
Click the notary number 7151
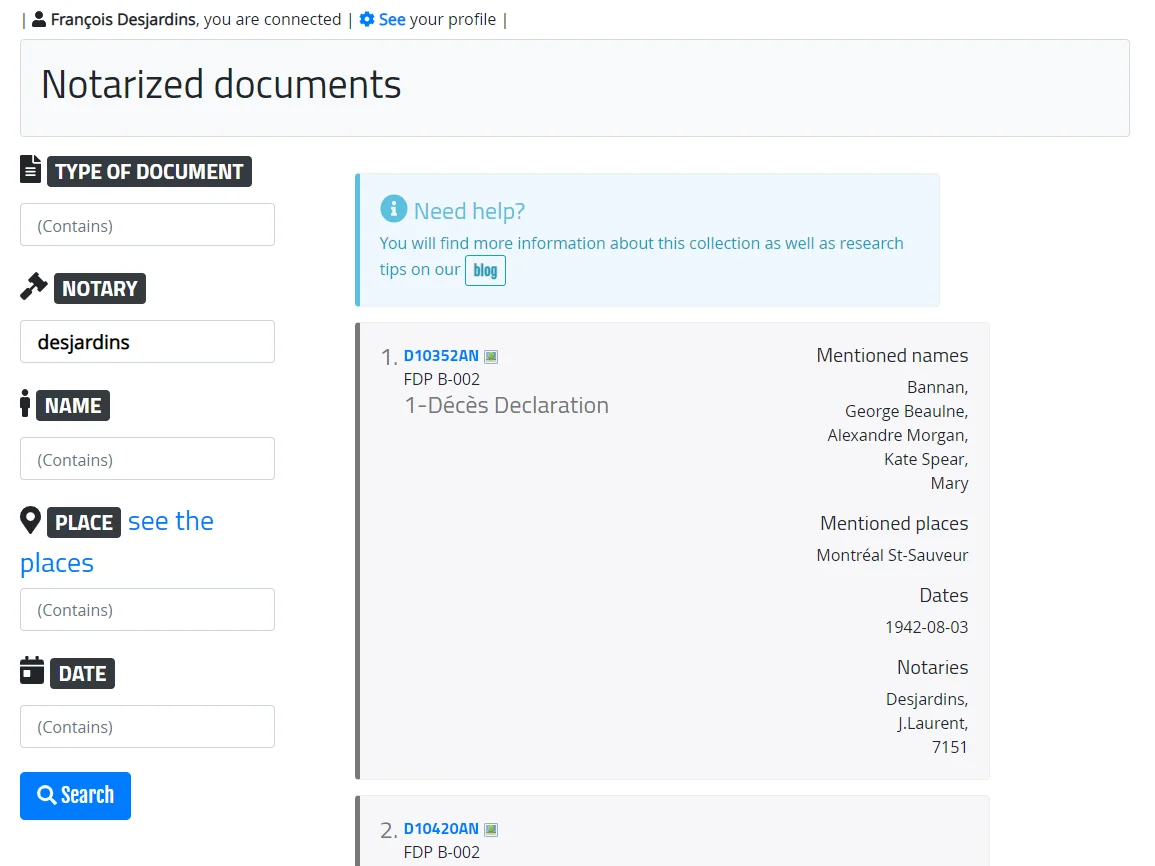949,747
